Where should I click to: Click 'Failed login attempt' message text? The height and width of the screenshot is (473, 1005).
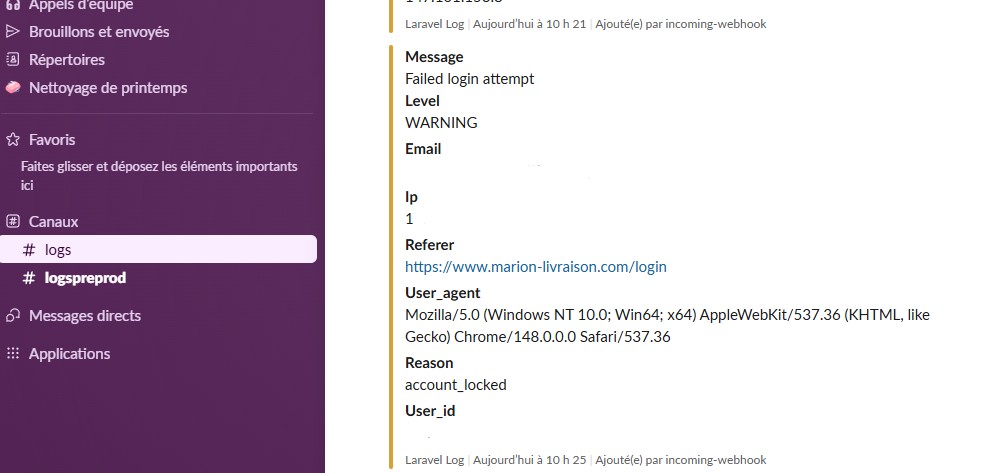pos(469,79)
